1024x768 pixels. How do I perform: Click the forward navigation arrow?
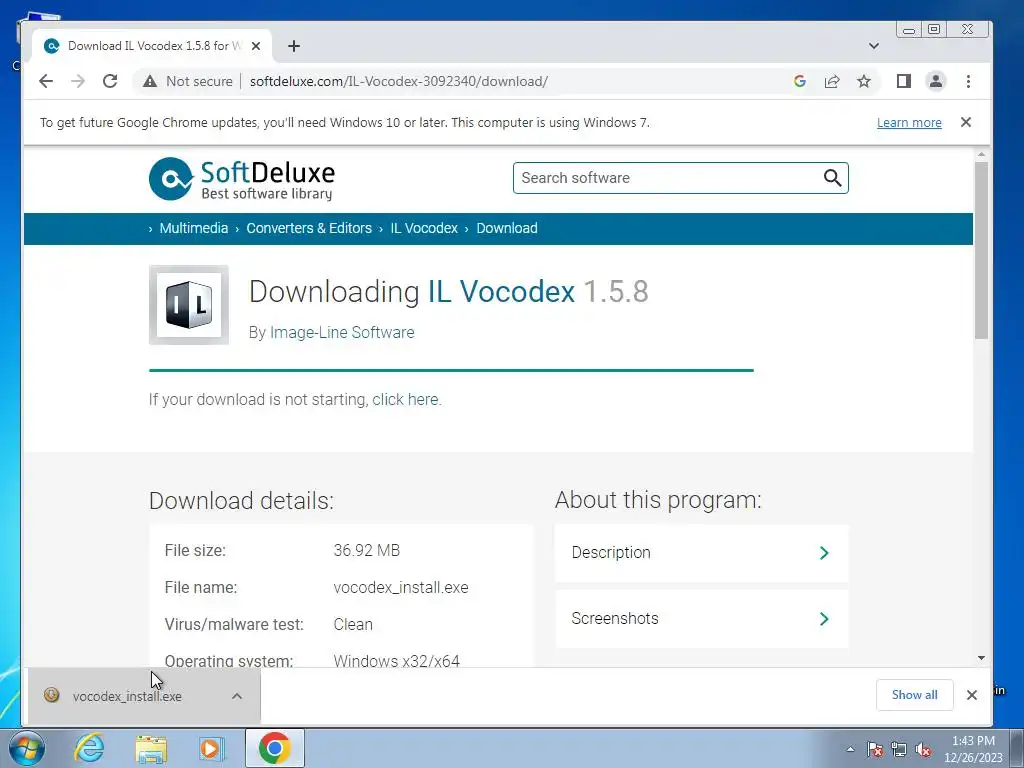coord(78,81)
